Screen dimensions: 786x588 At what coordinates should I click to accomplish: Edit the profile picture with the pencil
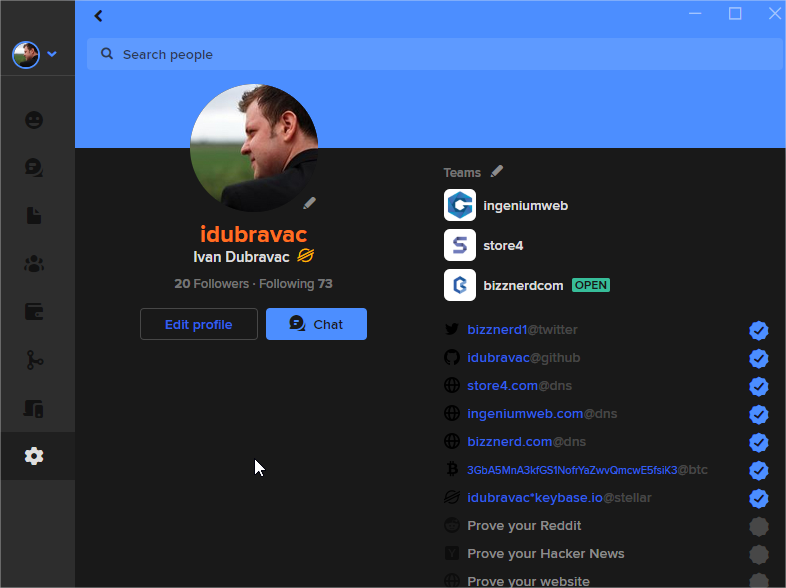[309, 203]
